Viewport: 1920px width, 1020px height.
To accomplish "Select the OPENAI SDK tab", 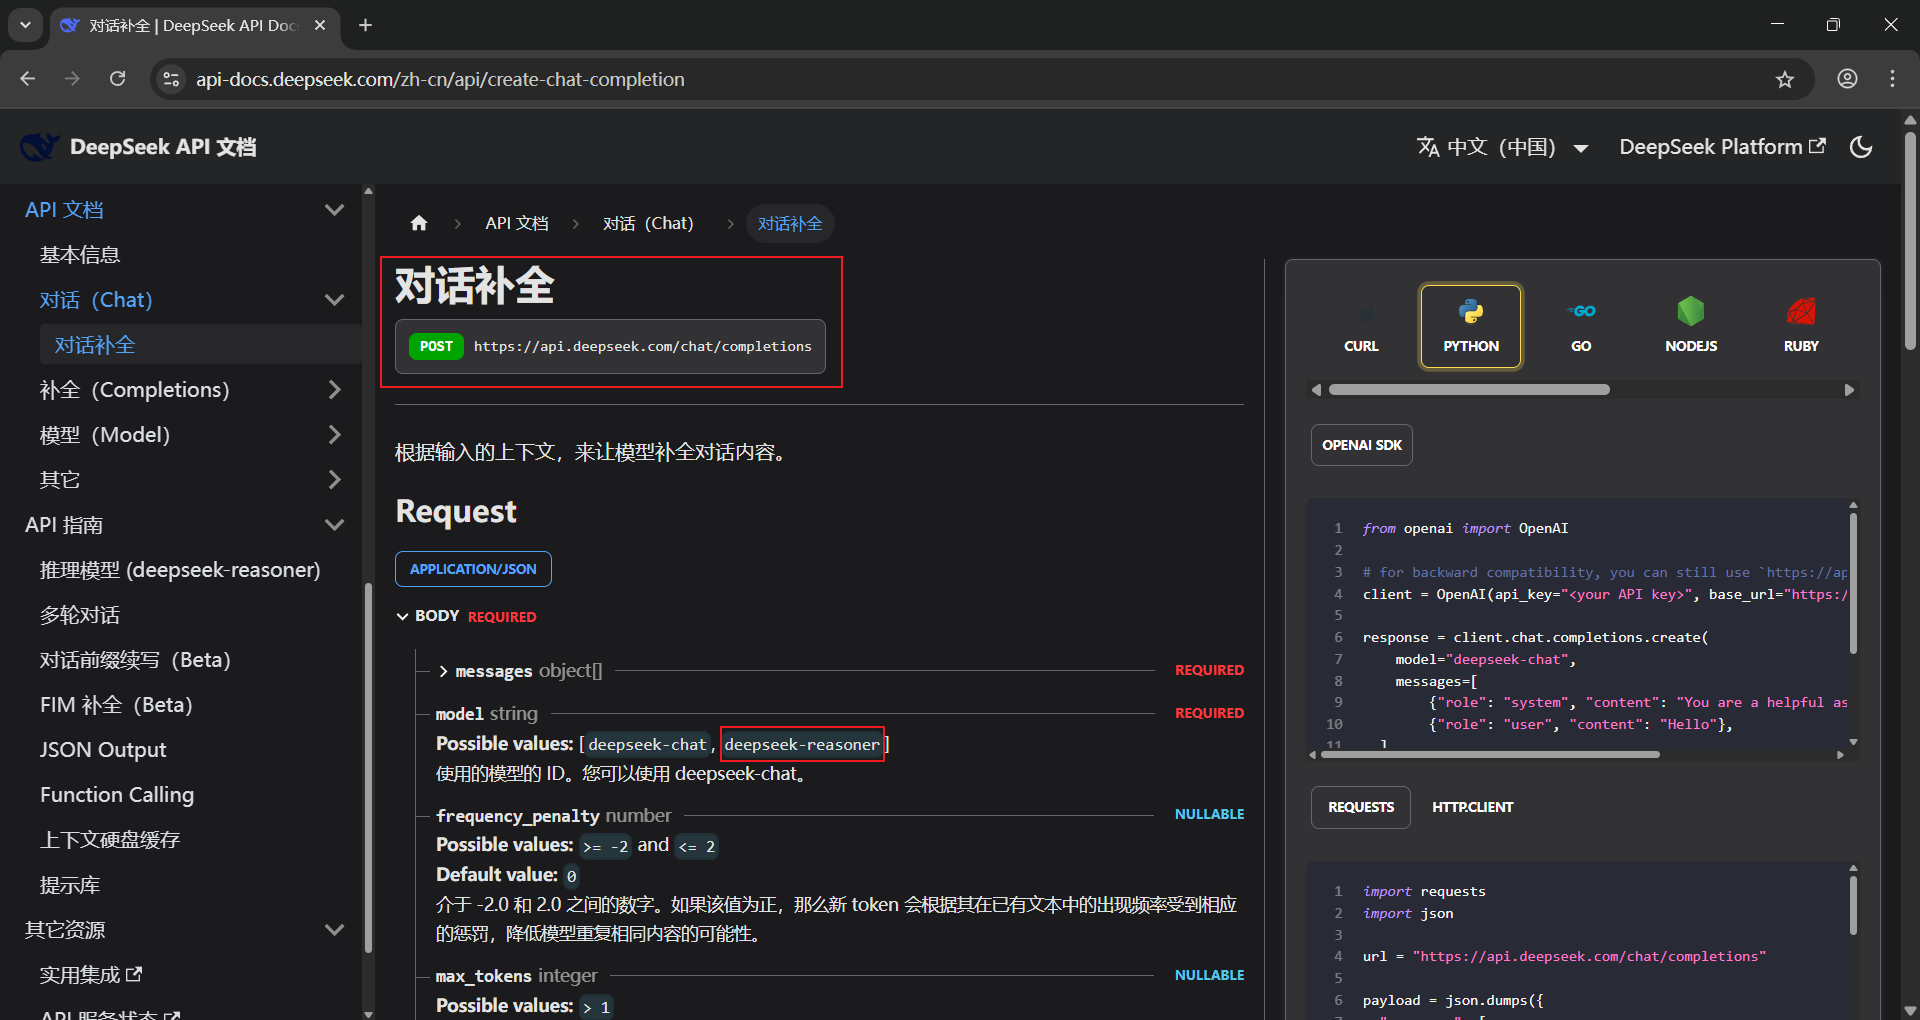I will [1362, 445].
